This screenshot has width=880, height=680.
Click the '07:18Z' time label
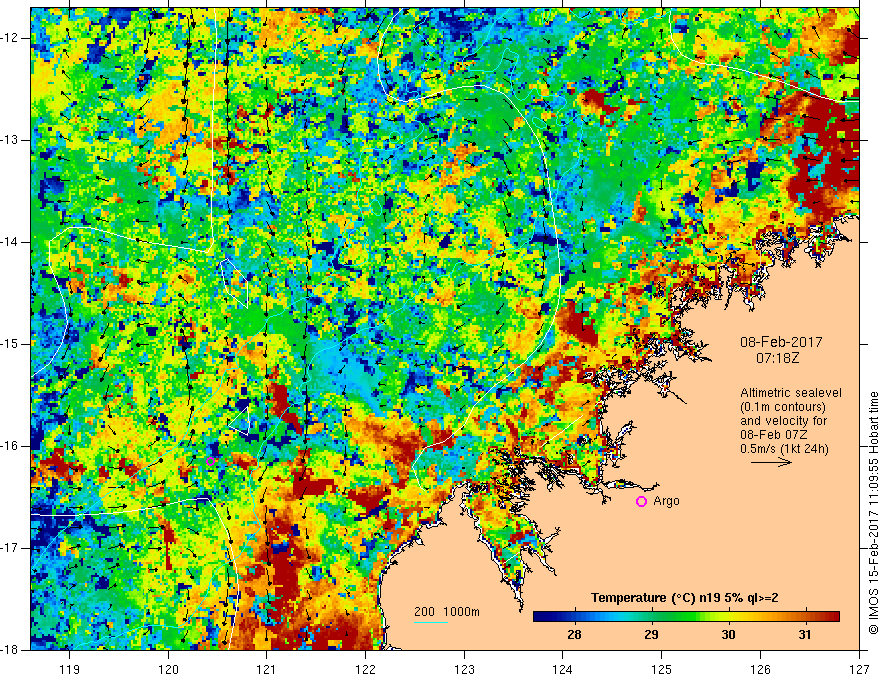click(777, 357)
